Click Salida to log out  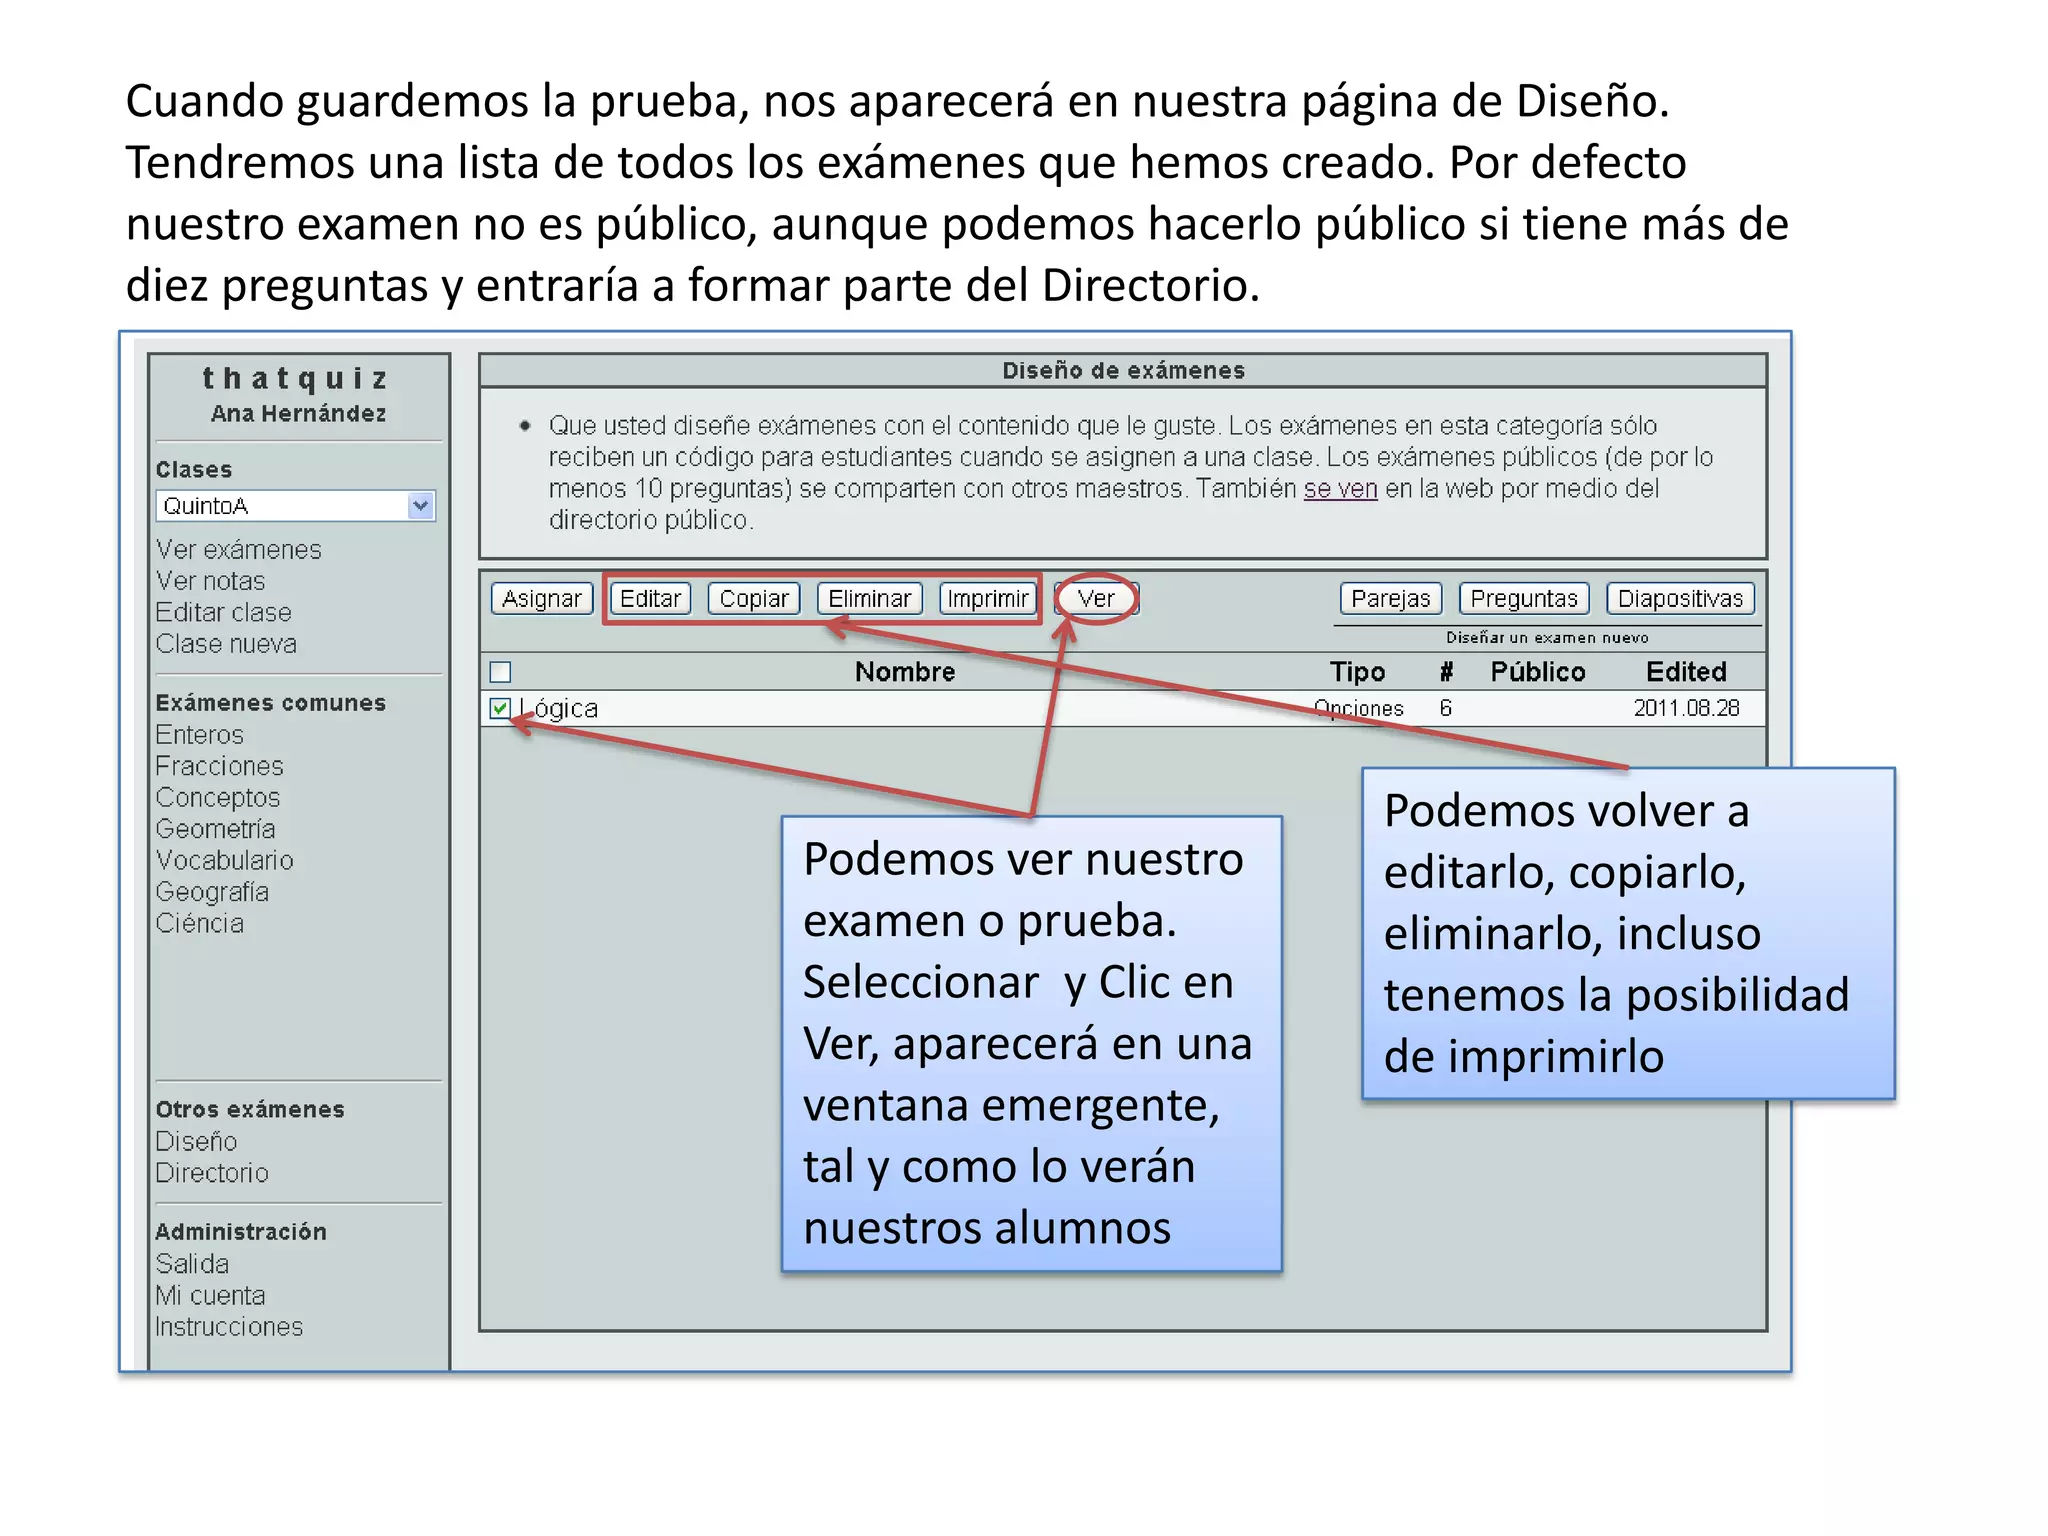[x=193, y=1264]
